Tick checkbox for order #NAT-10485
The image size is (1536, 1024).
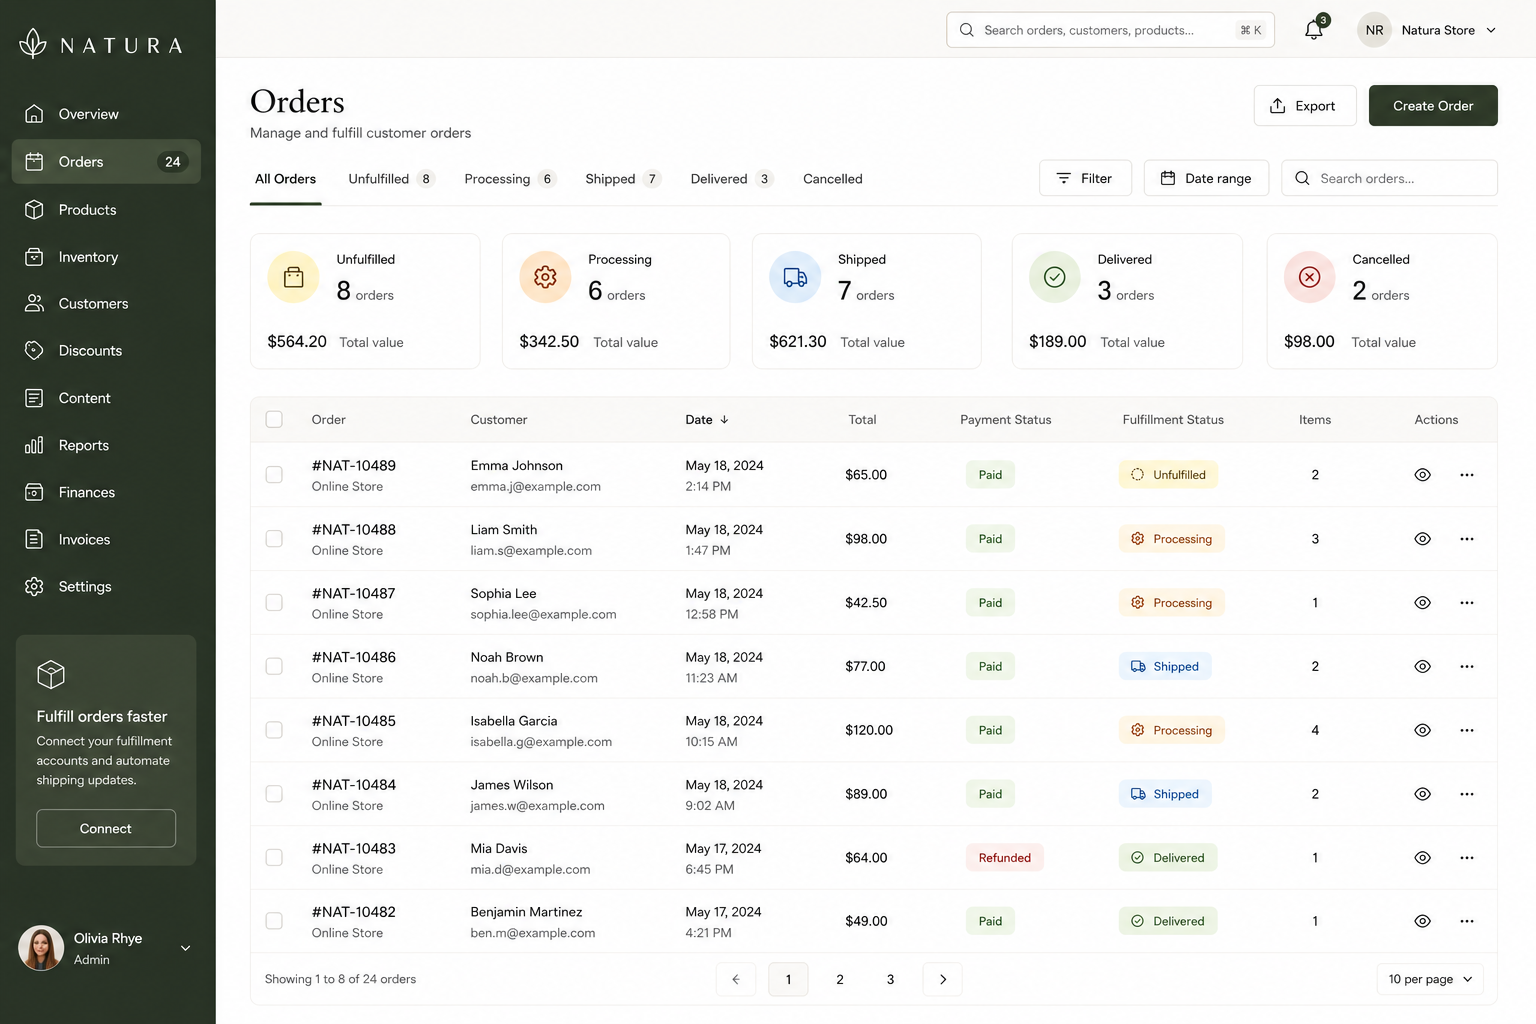coord(274,730)
